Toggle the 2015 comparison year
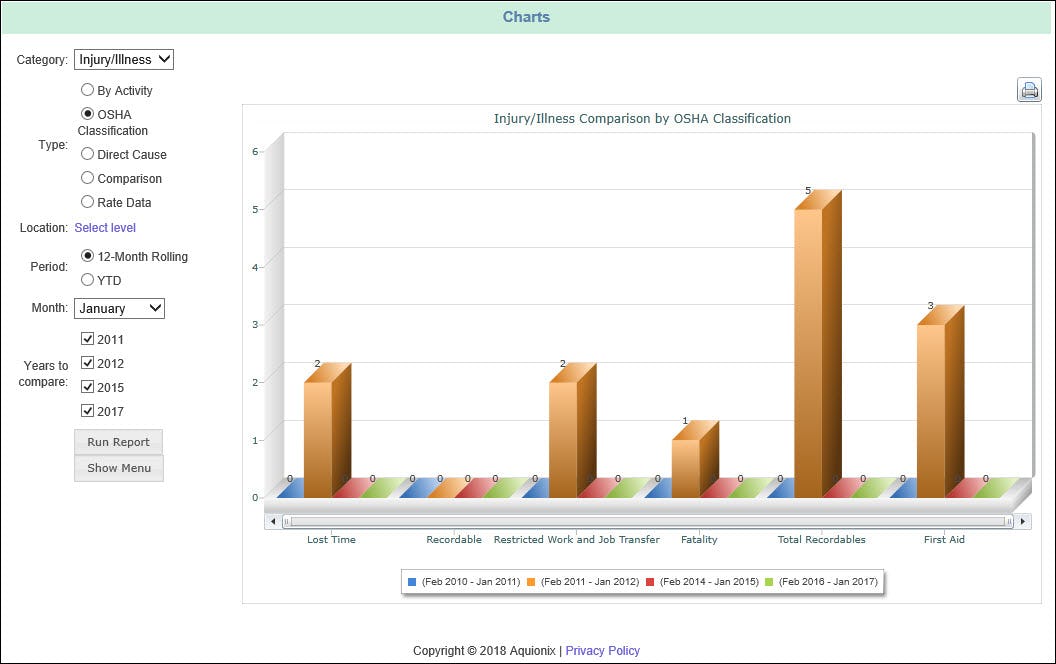1056x664 pixels. click(87, 386)
